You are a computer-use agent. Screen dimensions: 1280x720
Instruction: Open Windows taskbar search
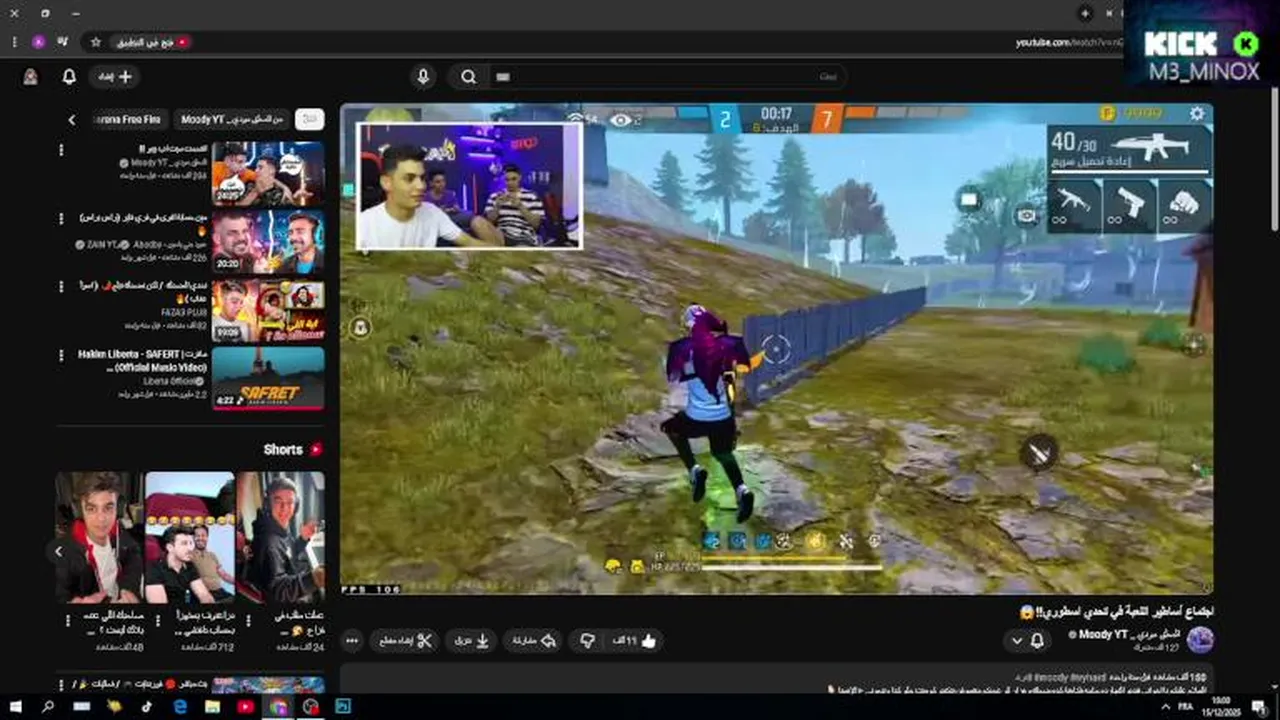(47, 706)
